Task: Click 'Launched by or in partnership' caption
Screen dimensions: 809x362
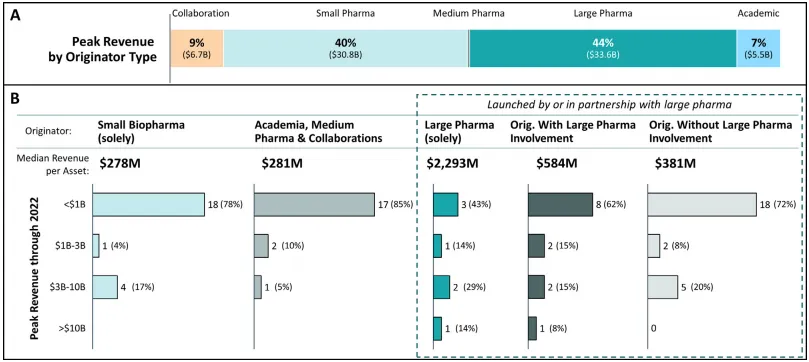Action: click(x=607, y=105)
